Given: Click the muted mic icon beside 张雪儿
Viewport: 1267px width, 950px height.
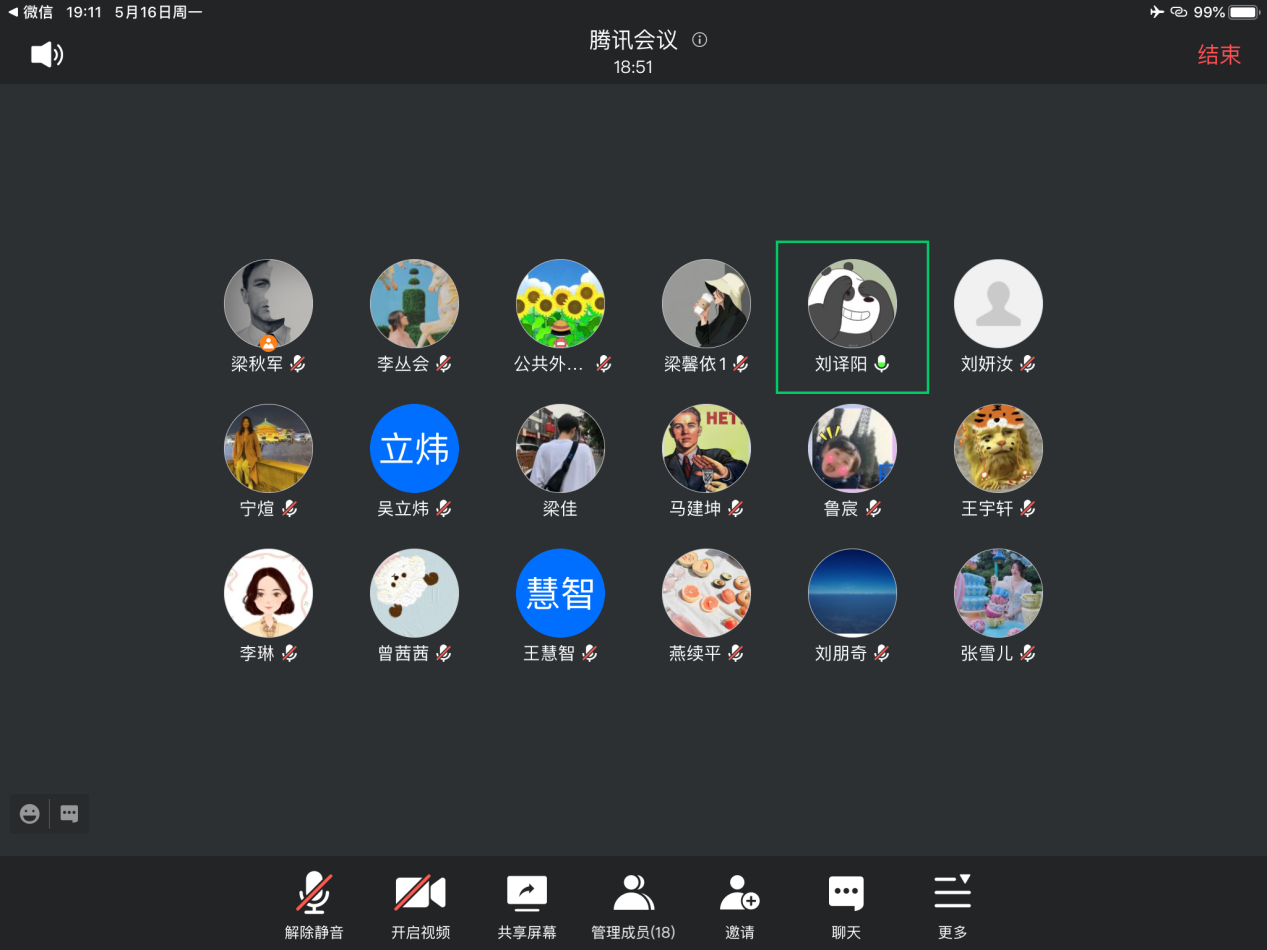Looking at the screenshot, I should 1027,654.
